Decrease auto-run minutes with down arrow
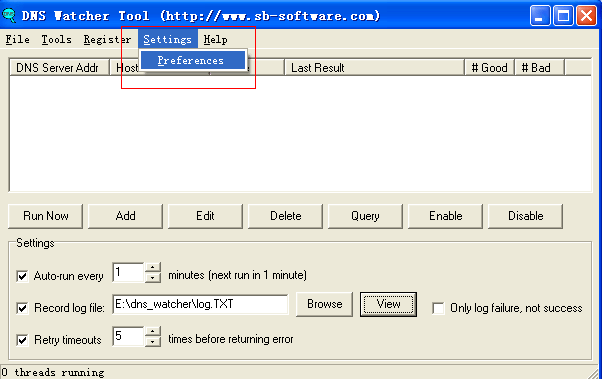602x379 pixels. click(153, 278)
